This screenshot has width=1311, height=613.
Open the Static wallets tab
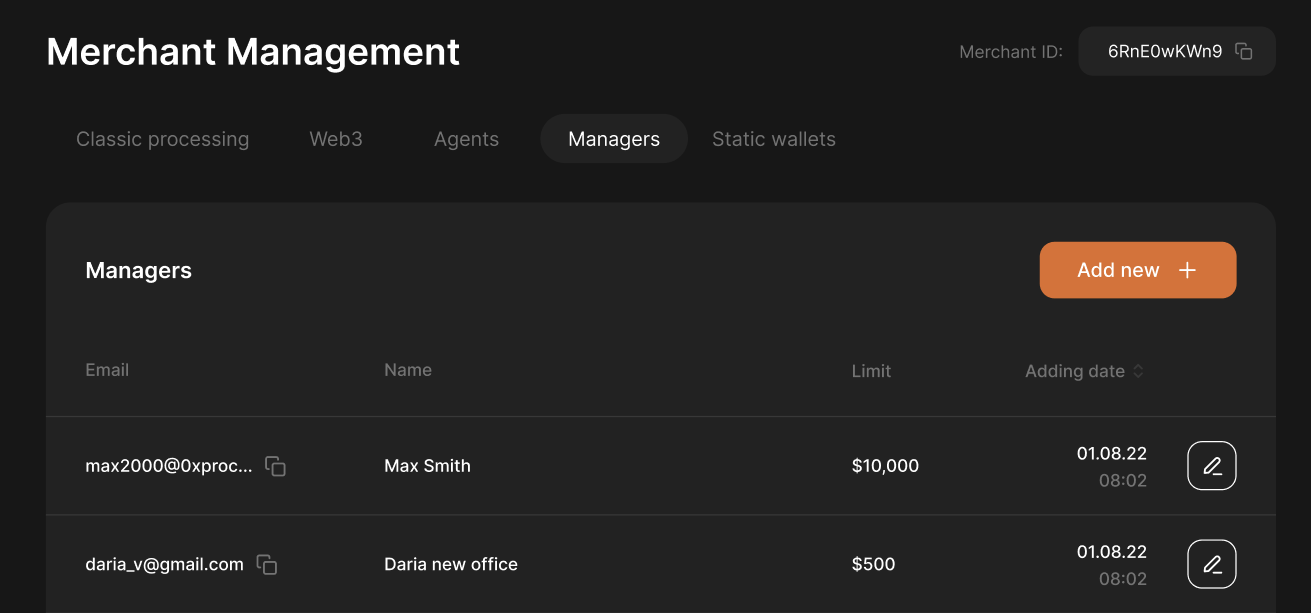click(x=773, y=139)
